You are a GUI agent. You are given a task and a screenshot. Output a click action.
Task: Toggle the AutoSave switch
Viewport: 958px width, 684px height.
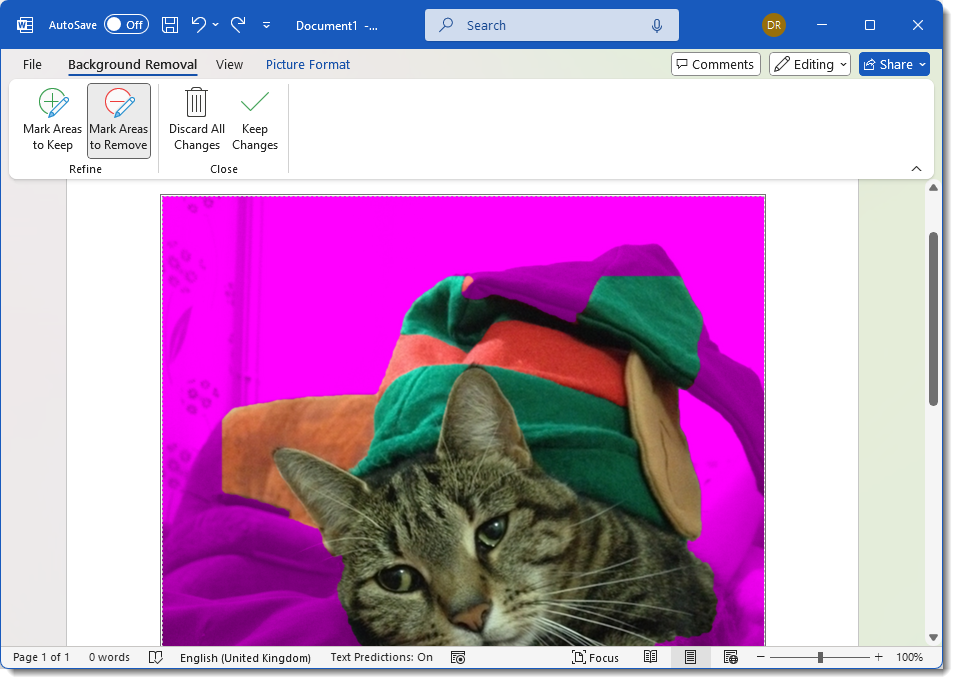click(126, 25)
